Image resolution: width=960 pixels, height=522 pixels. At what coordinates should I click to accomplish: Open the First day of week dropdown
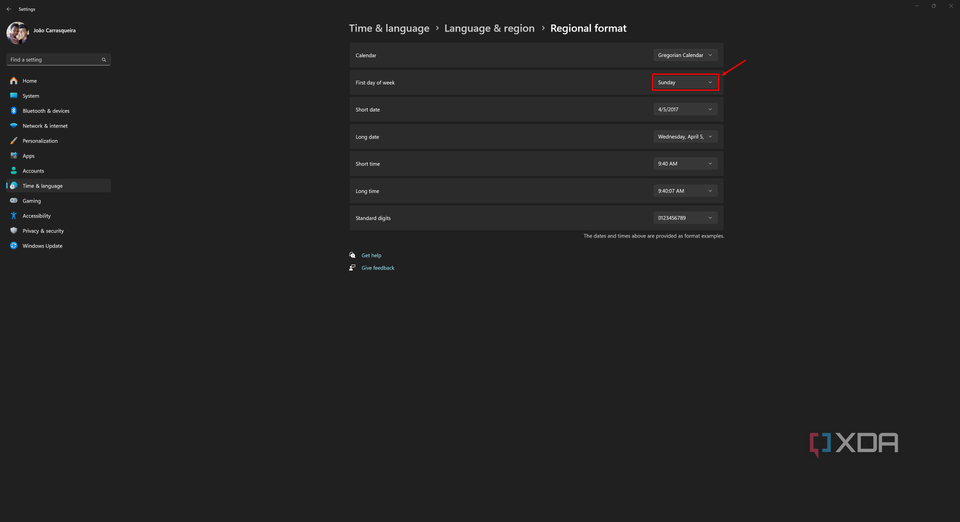[x=685, y=82]
